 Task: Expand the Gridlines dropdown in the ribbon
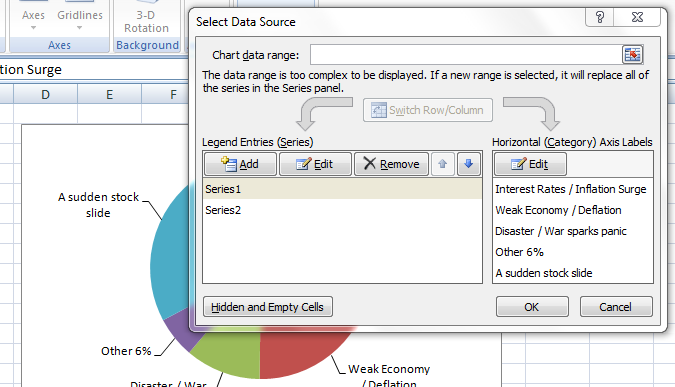(x=80, y=19)
